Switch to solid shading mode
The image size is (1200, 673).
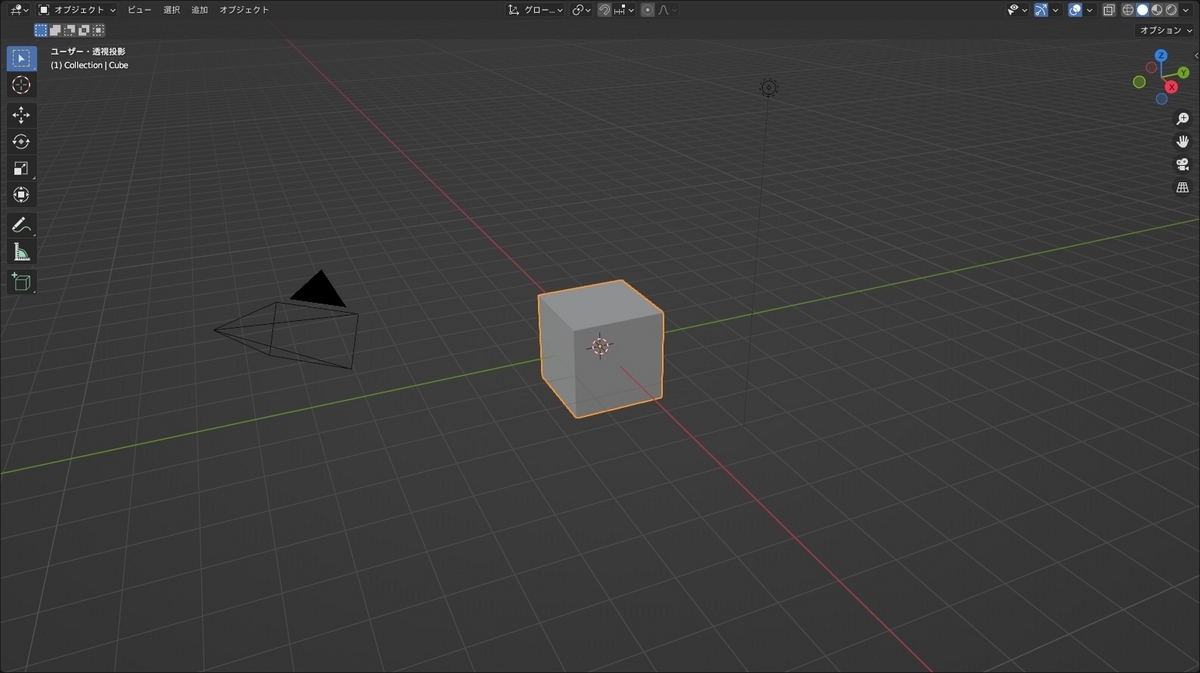[x=1142, y=10]
